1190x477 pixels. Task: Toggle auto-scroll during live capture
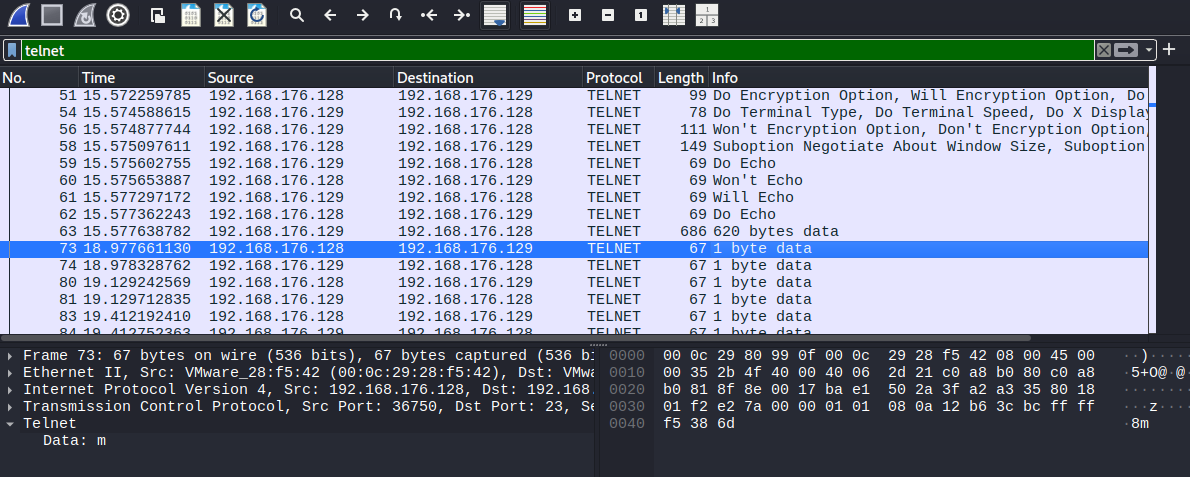tap(496, 15)
